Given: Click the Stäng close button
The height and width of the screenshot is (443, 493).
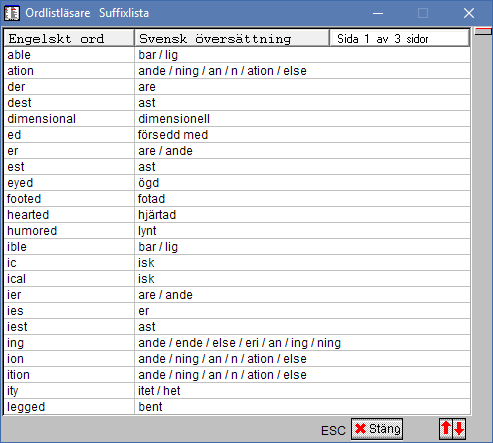Looking at the screenshot, I should (377, 429).
